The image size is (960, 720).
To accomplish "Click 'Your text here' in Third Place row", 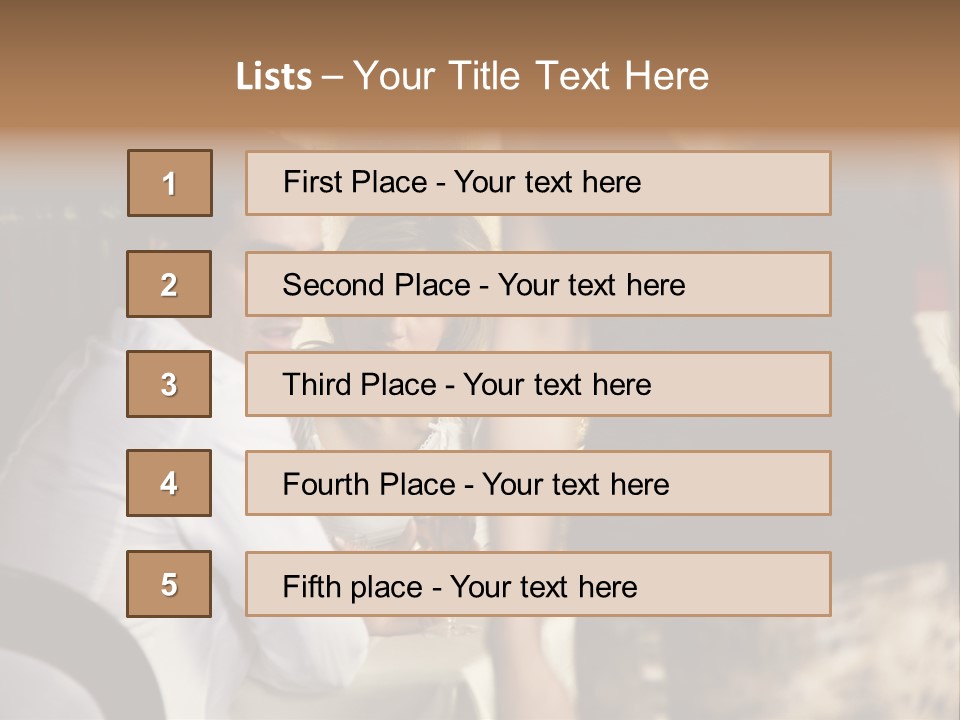I will click(x=557, y=385).
